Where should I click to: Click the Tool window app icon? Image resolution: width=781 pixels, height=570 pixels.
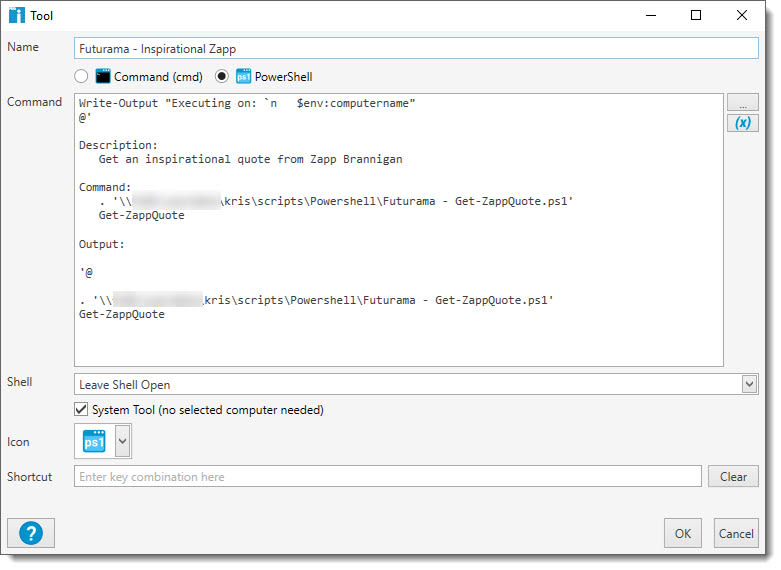coord(16,15)
